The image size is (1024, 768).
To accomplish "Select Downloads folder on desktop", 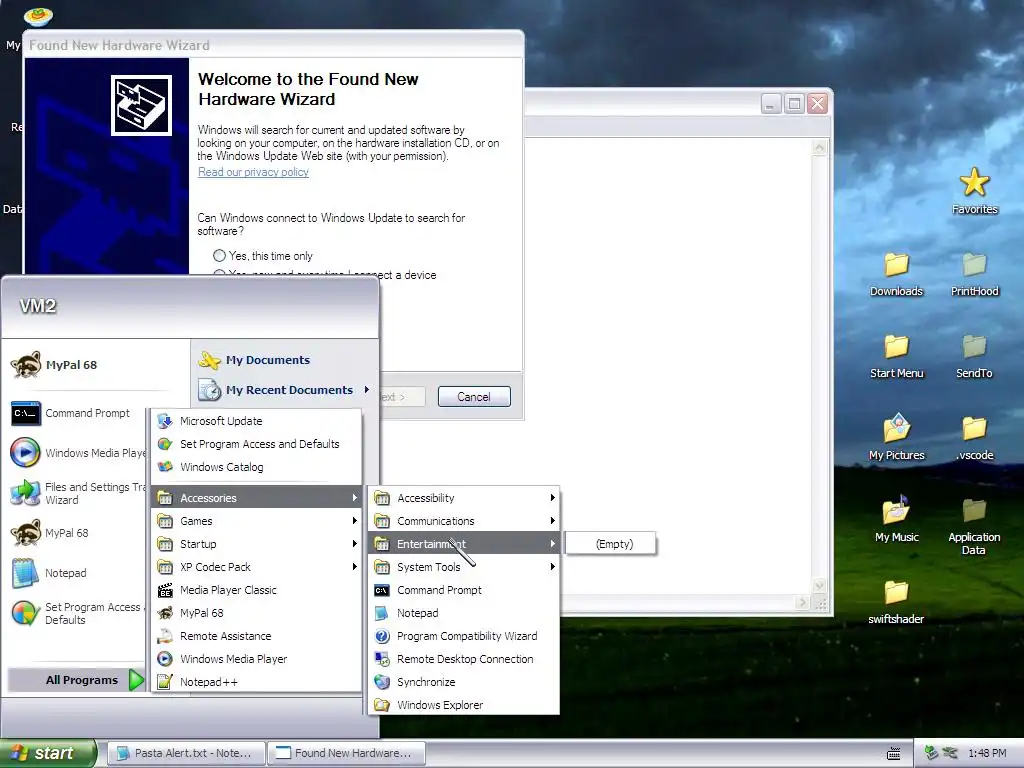I will click(x=896, y=273).
